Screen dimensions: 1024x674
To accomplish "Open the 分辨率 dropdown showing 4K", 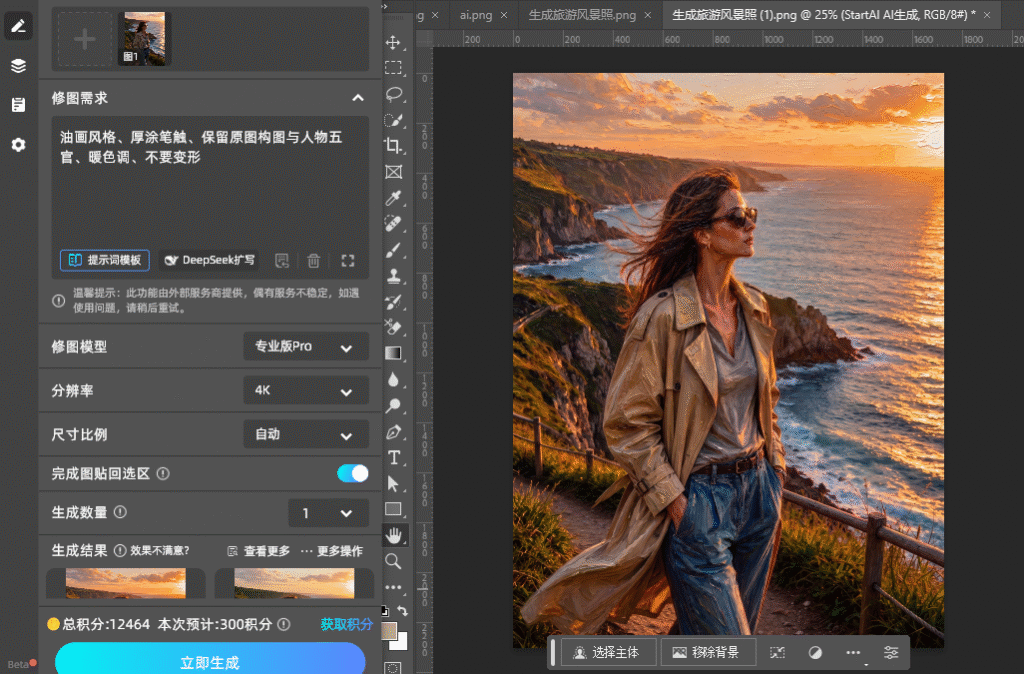I will point(306,391).
